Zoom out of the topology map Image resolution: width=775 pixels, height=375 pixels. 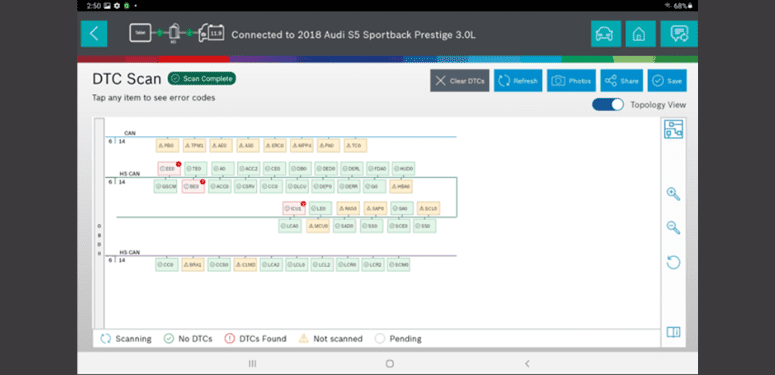click(x=673, y=228)
